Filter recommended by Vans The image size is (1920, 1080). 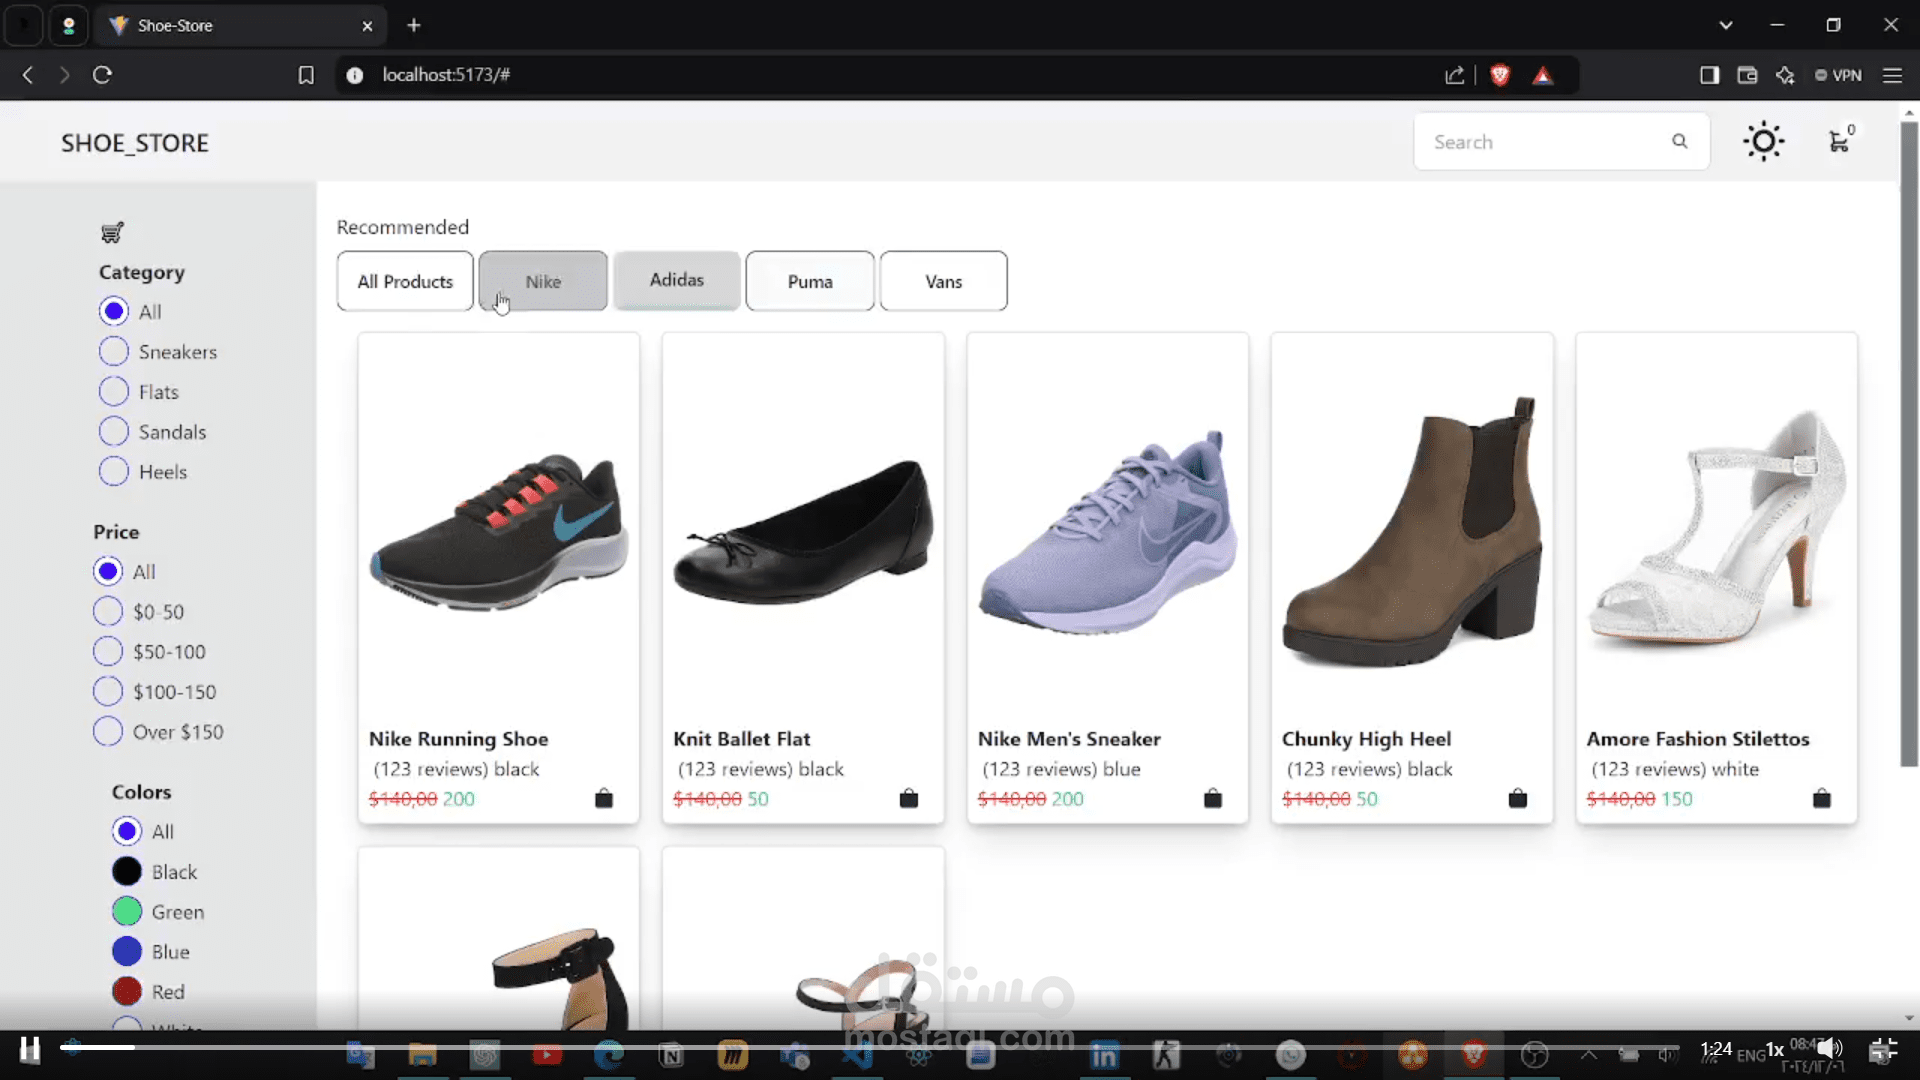[944, 281]
